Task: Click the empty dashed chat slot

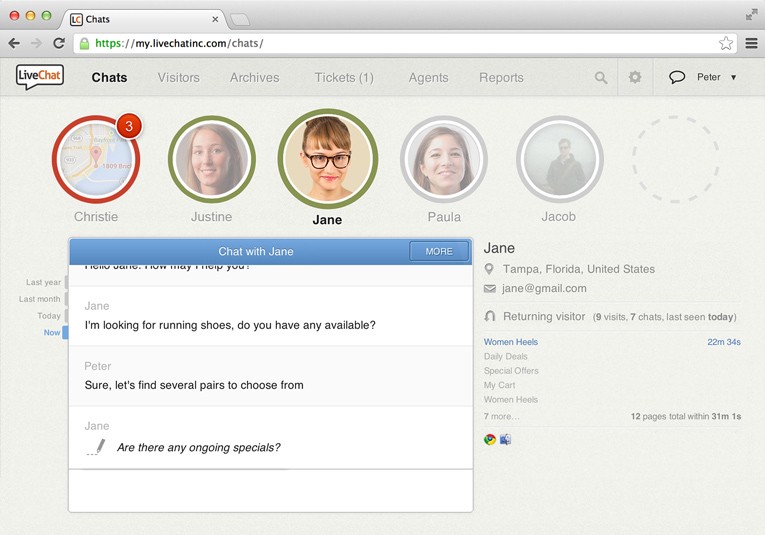Action: [676, 159]
